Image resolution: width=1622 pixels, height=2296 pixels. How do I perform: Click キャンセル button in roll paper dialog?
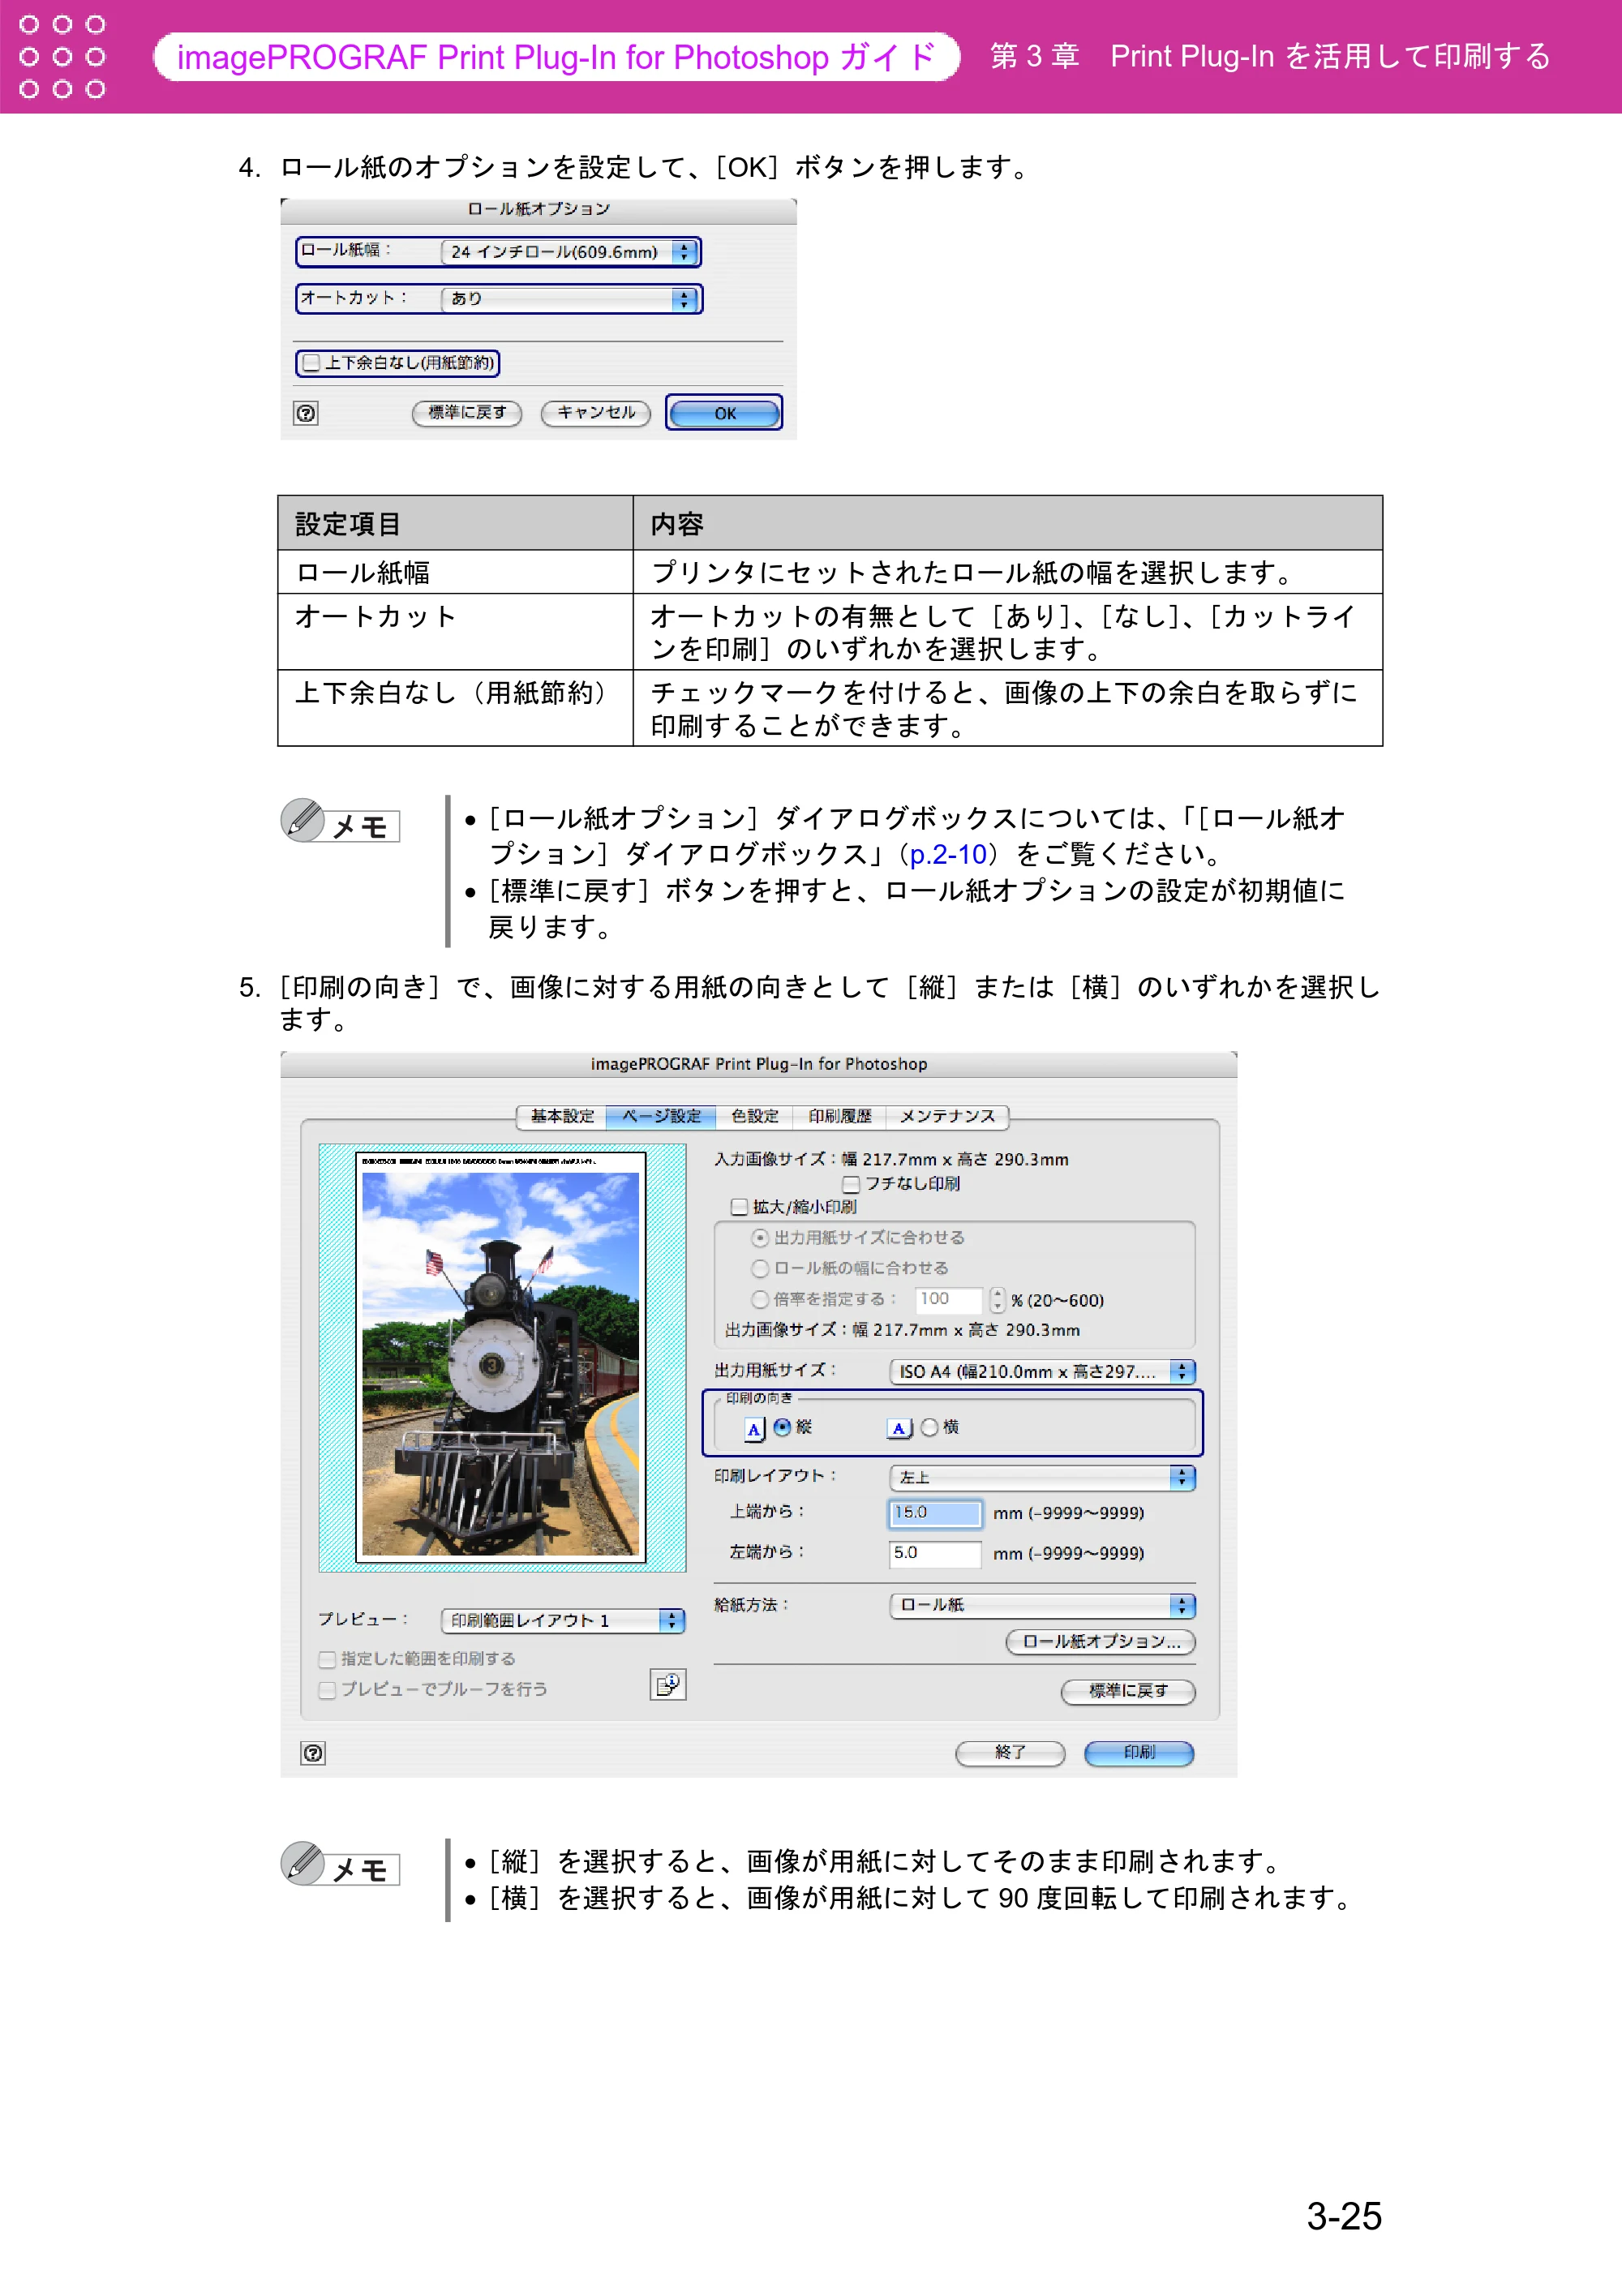click(596, 413)
